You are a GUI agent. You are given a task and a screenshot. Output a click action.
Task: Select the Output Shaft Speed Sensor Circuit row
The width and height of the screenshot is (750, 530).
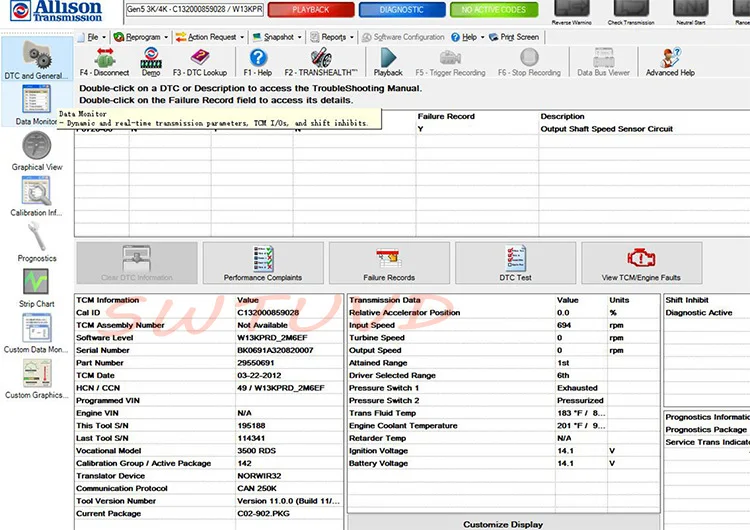606,129
